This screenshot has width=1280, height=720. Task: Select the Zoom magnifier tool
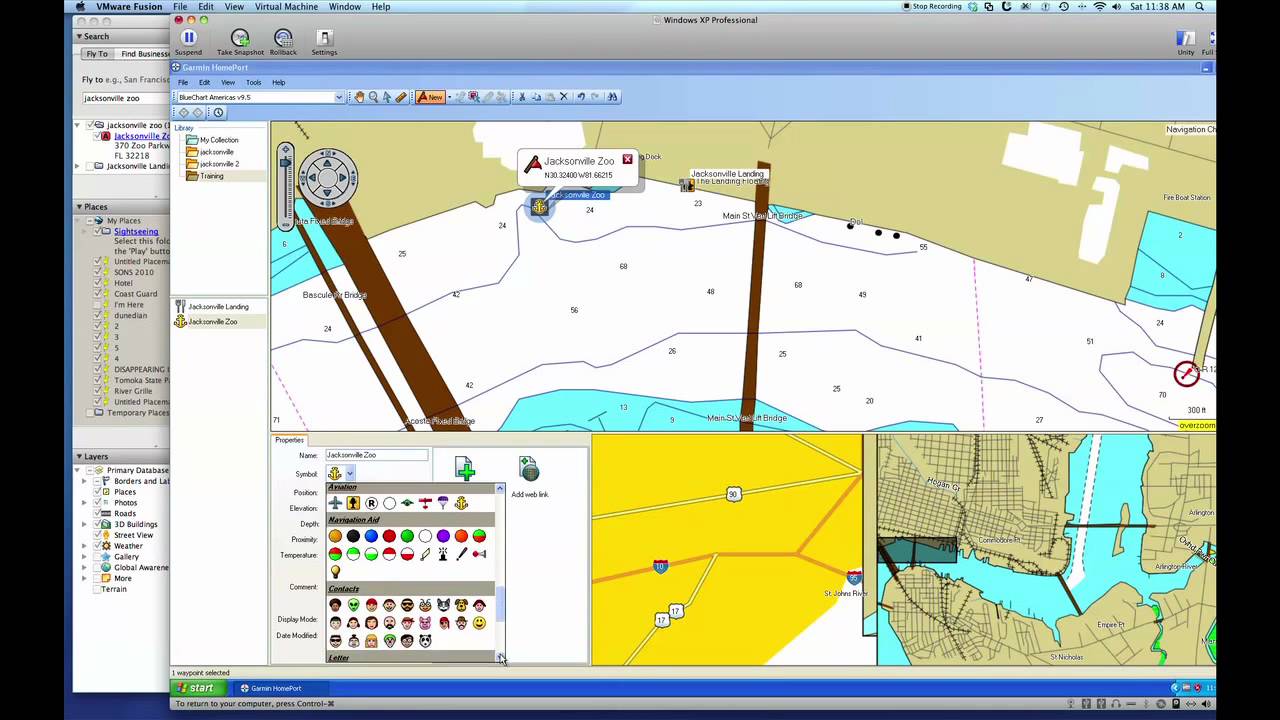[x=373, y=97]
